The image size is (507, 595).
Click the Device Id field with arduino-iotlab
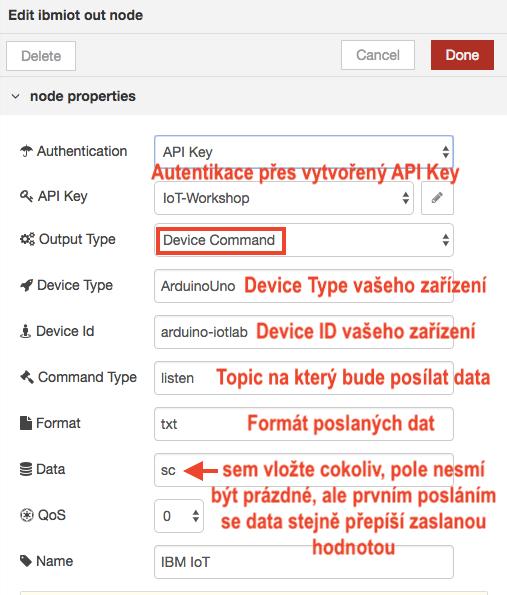[x=304, y=332]
